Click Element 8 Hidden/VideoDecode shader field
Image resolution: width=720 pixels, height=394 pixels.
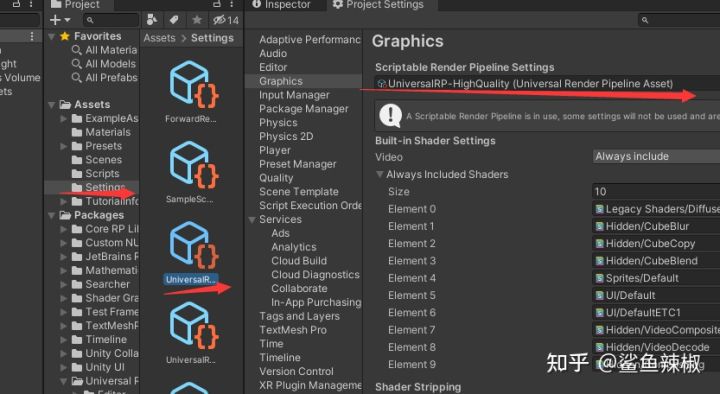(656, 347)
